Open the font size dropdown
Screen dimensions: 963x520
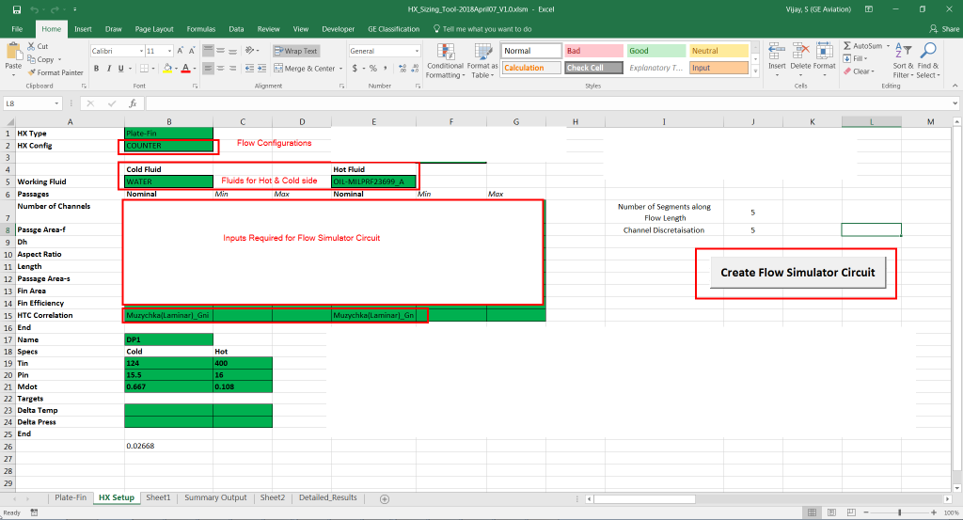[x=169, y=51]
